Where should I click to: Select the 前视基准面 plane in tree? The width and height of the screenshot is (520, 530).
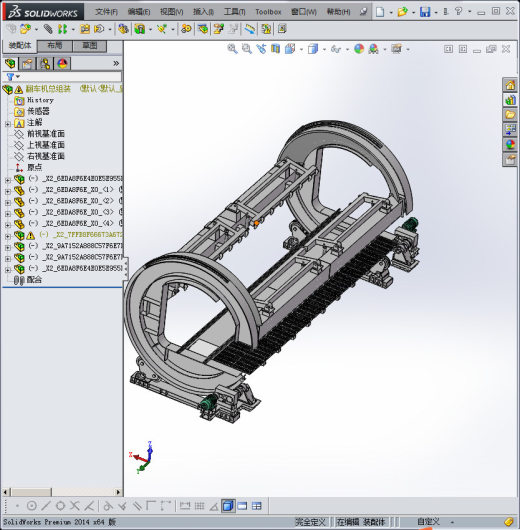(46, 134)
